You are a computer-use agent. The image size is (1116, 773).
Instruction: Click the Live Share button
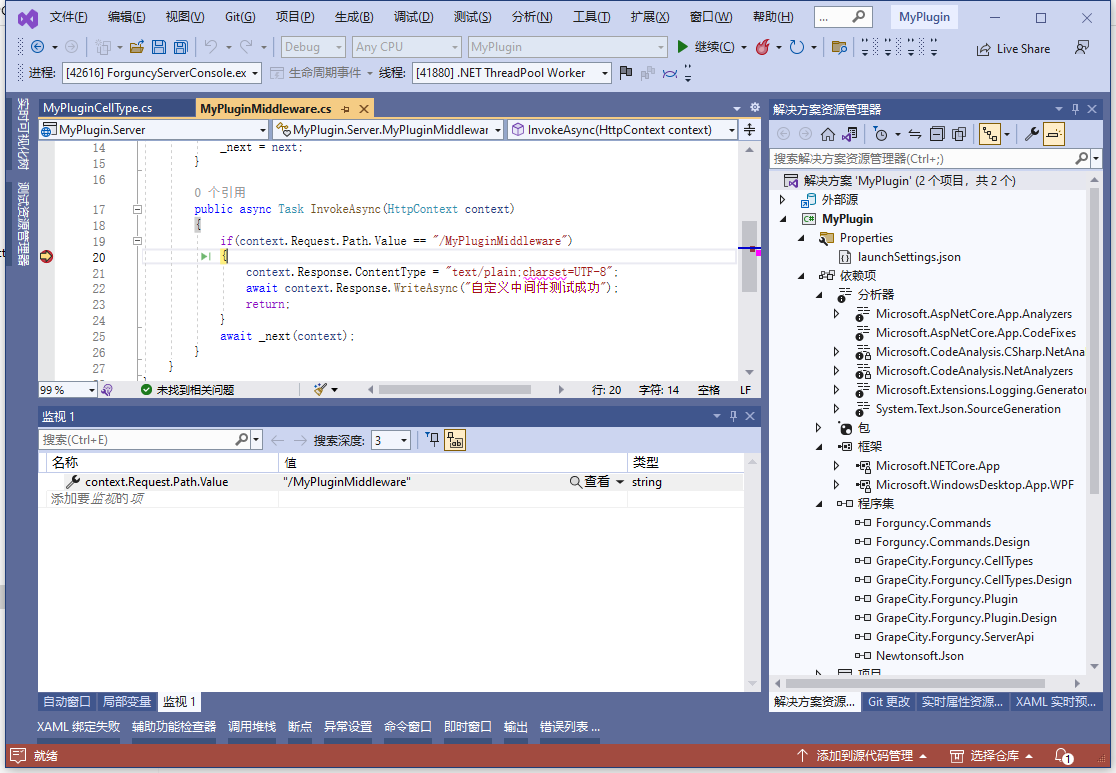coord(1014,48)
